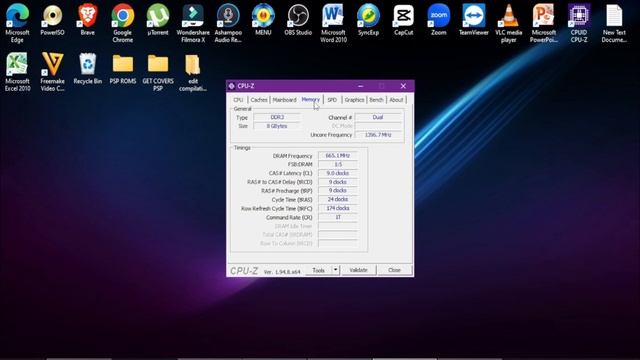Select Ashampoo Audio Recorder icon
Viewport: 640px width, 360px height.
(x=228, y=22)
